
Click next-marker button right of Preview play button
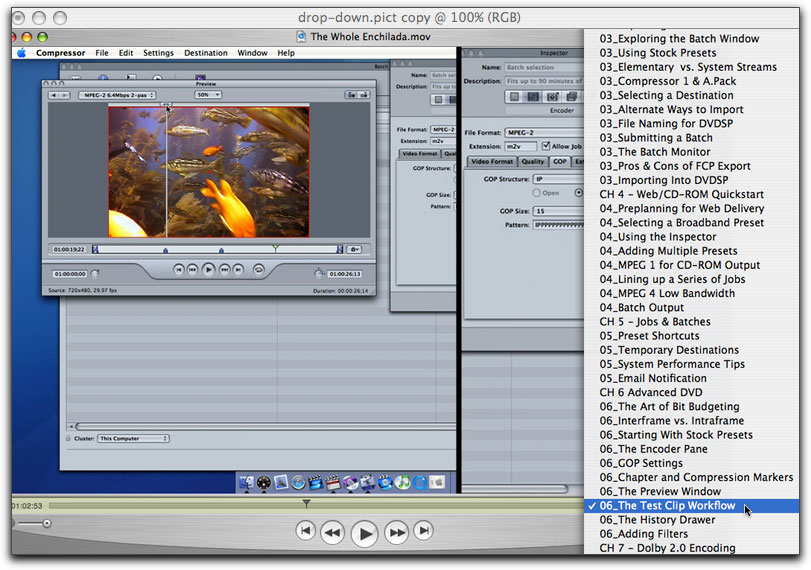[x=224, y=269]
